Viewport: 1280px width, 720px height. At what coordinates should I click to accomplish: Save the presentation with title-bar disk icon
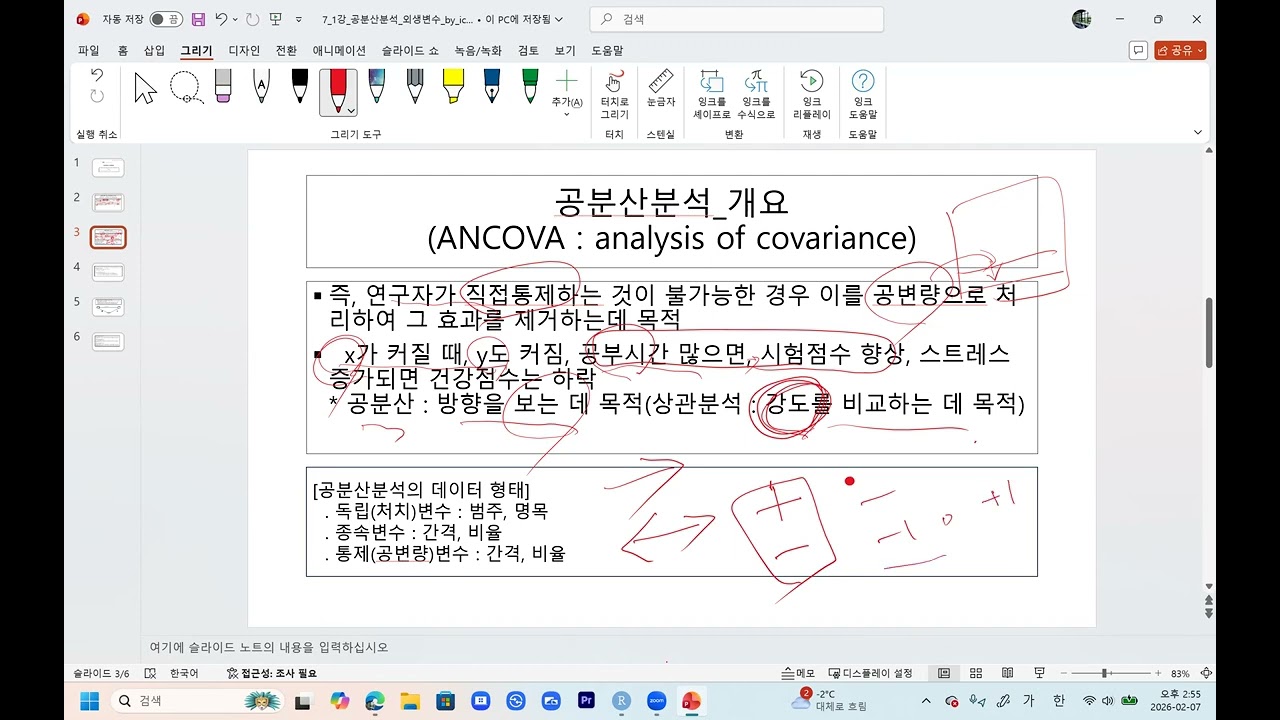click(198, 19)
